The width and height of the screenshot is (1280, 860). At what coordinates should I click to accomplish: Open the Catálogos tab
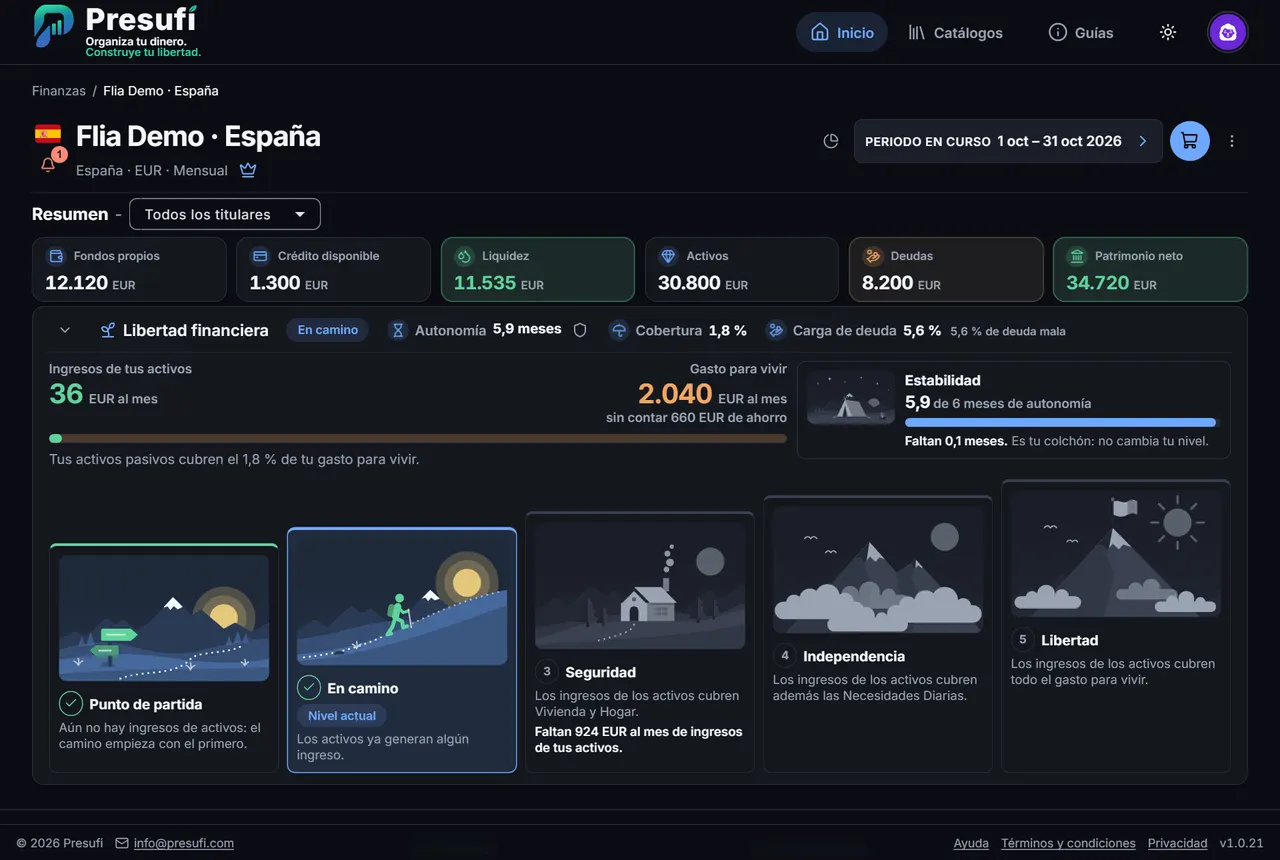point(955,32)
